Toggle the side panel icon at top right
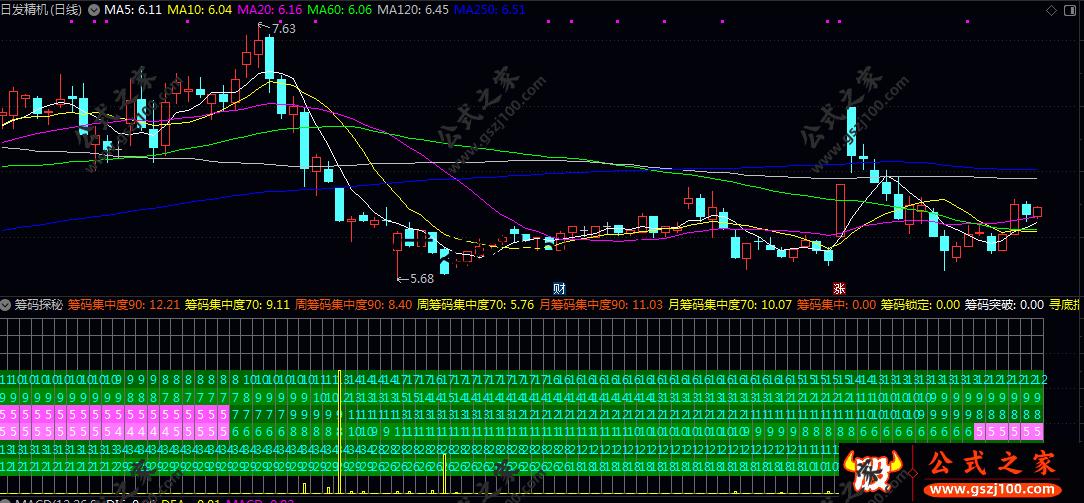Viewport: 1084px width, 503px height. (x=1071, y=10)
